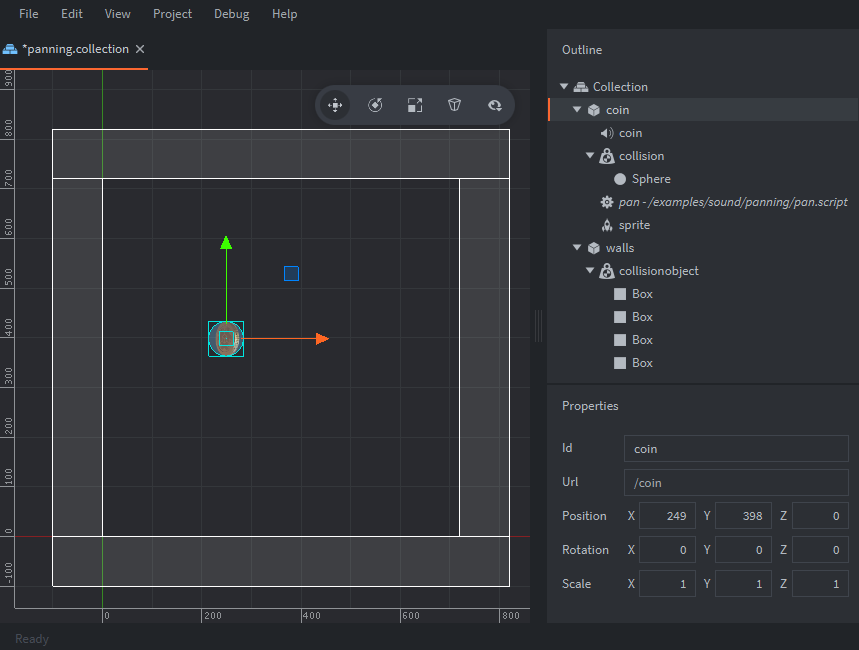Click the first Box shape icon
Screen dimensions: 859x650
[x=620, y=294]
